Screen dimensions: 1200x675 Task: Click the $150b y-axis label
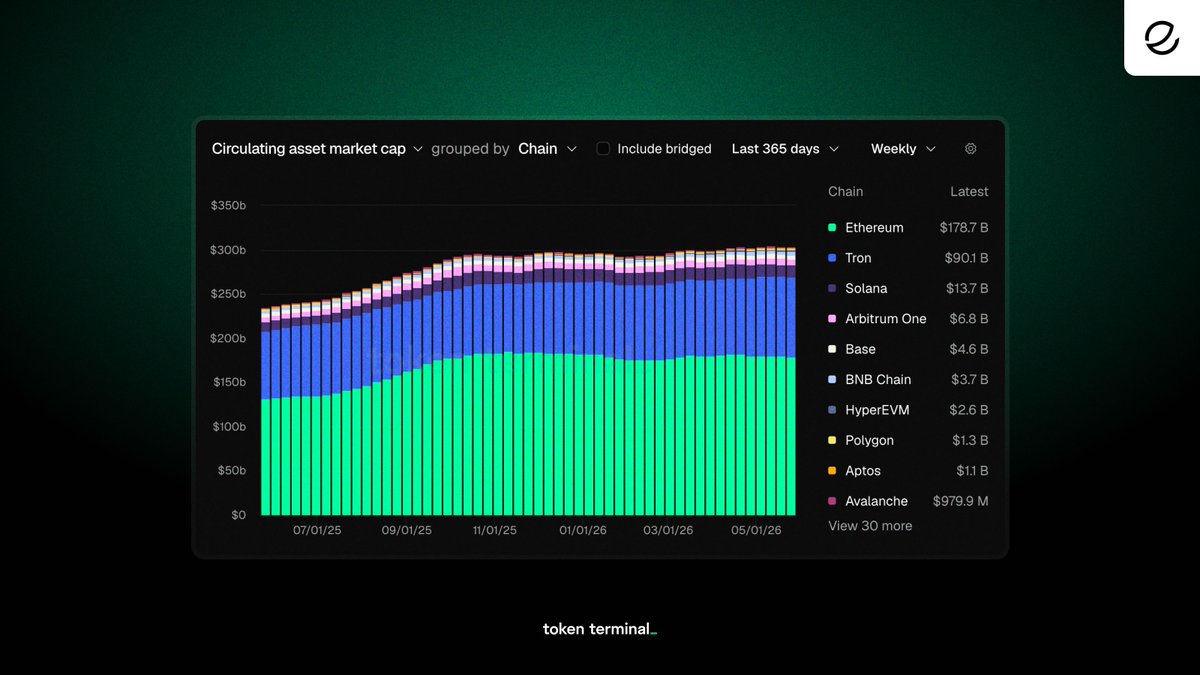pos(228,382)
